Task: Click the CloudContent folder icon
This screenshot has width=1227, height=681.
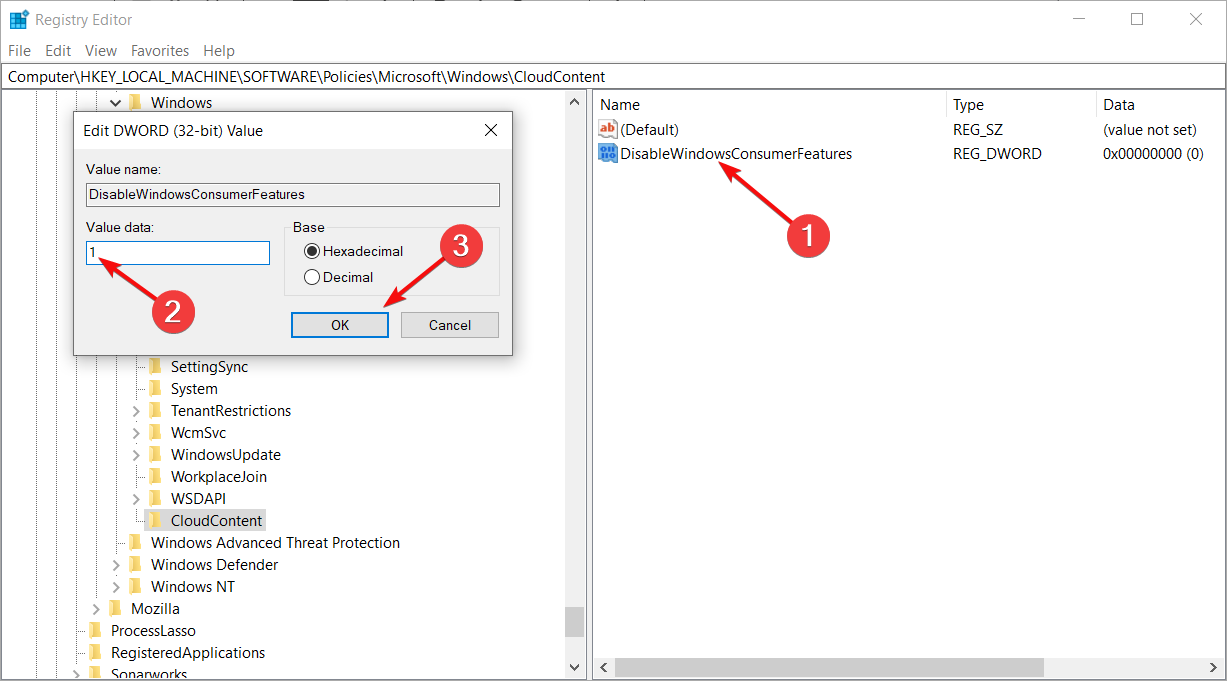Action: coord(155,520)
